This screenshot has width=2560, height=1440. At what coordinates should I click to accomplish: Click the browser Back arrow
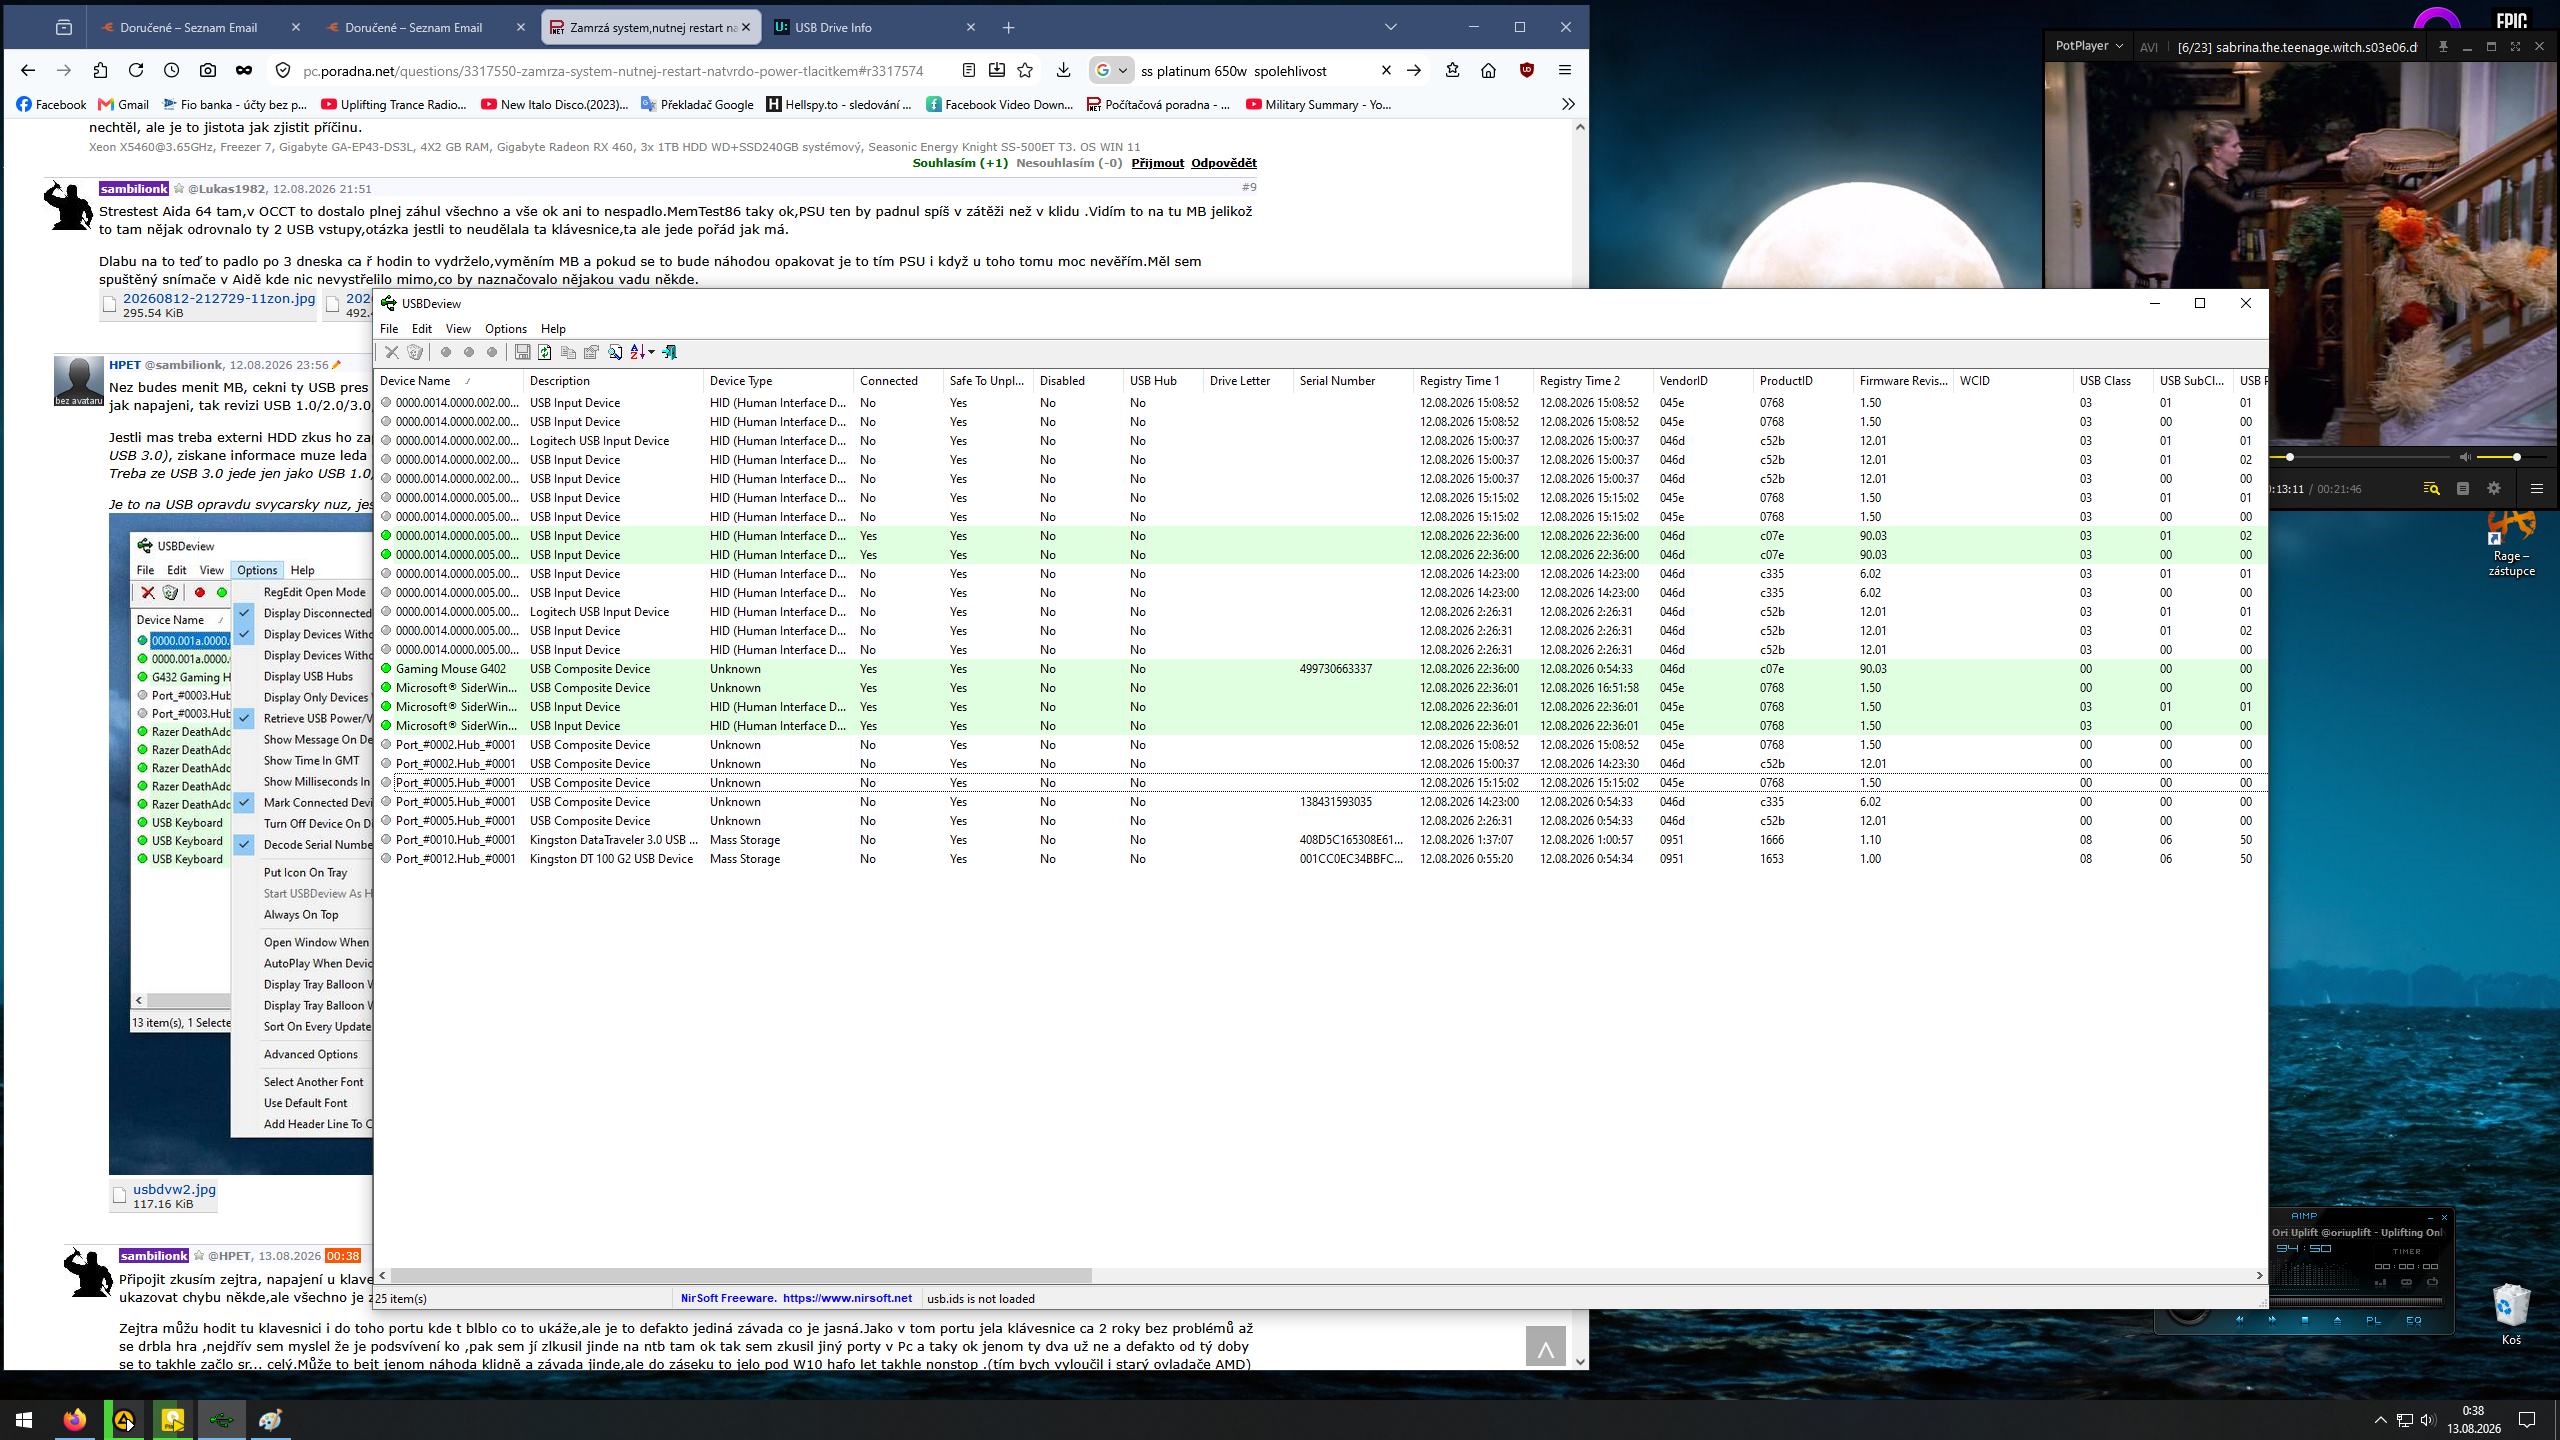pos(28,70)
